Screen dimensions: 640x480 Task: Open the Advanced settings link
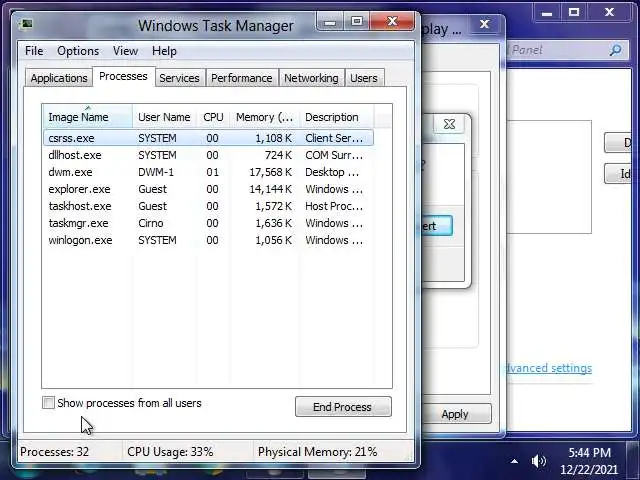click(x=549, y=368)
